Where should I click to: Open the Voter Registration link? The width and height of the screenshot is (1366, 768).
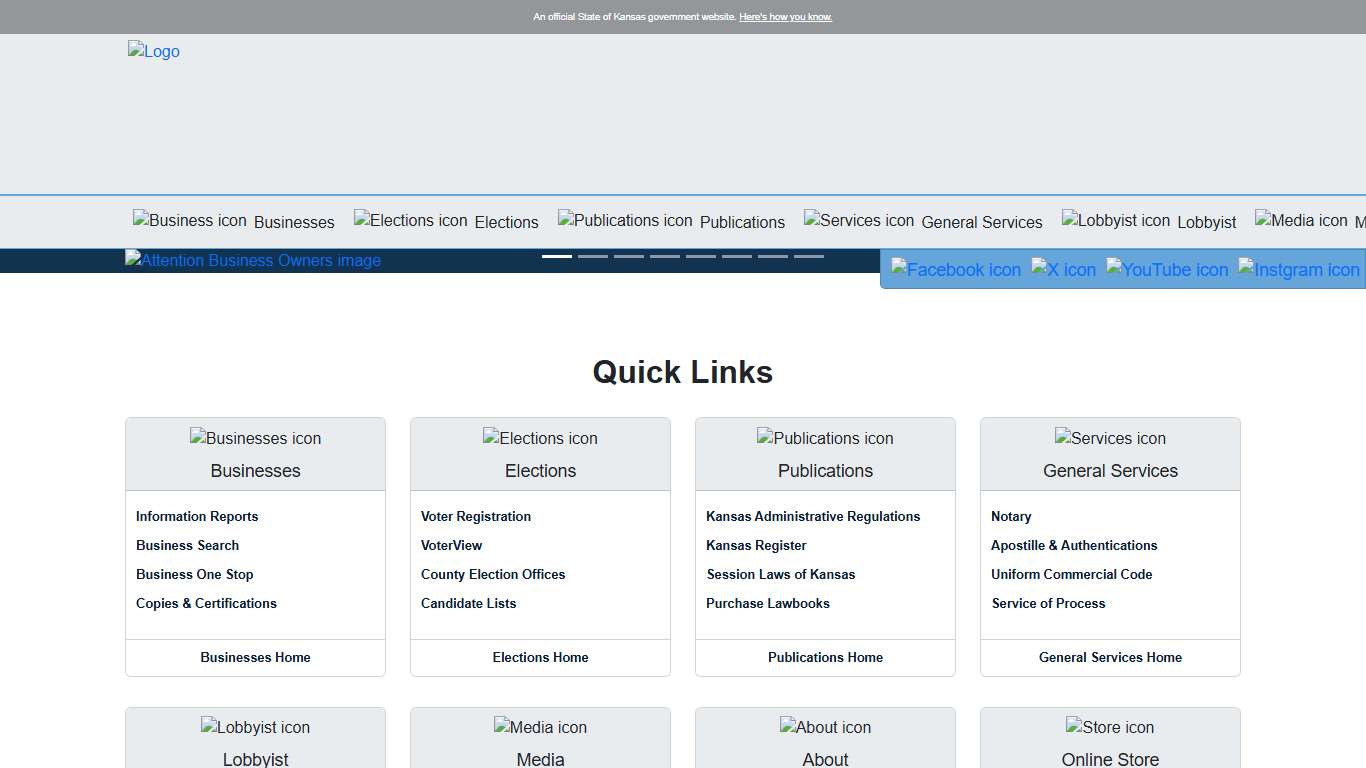point(476,516)
